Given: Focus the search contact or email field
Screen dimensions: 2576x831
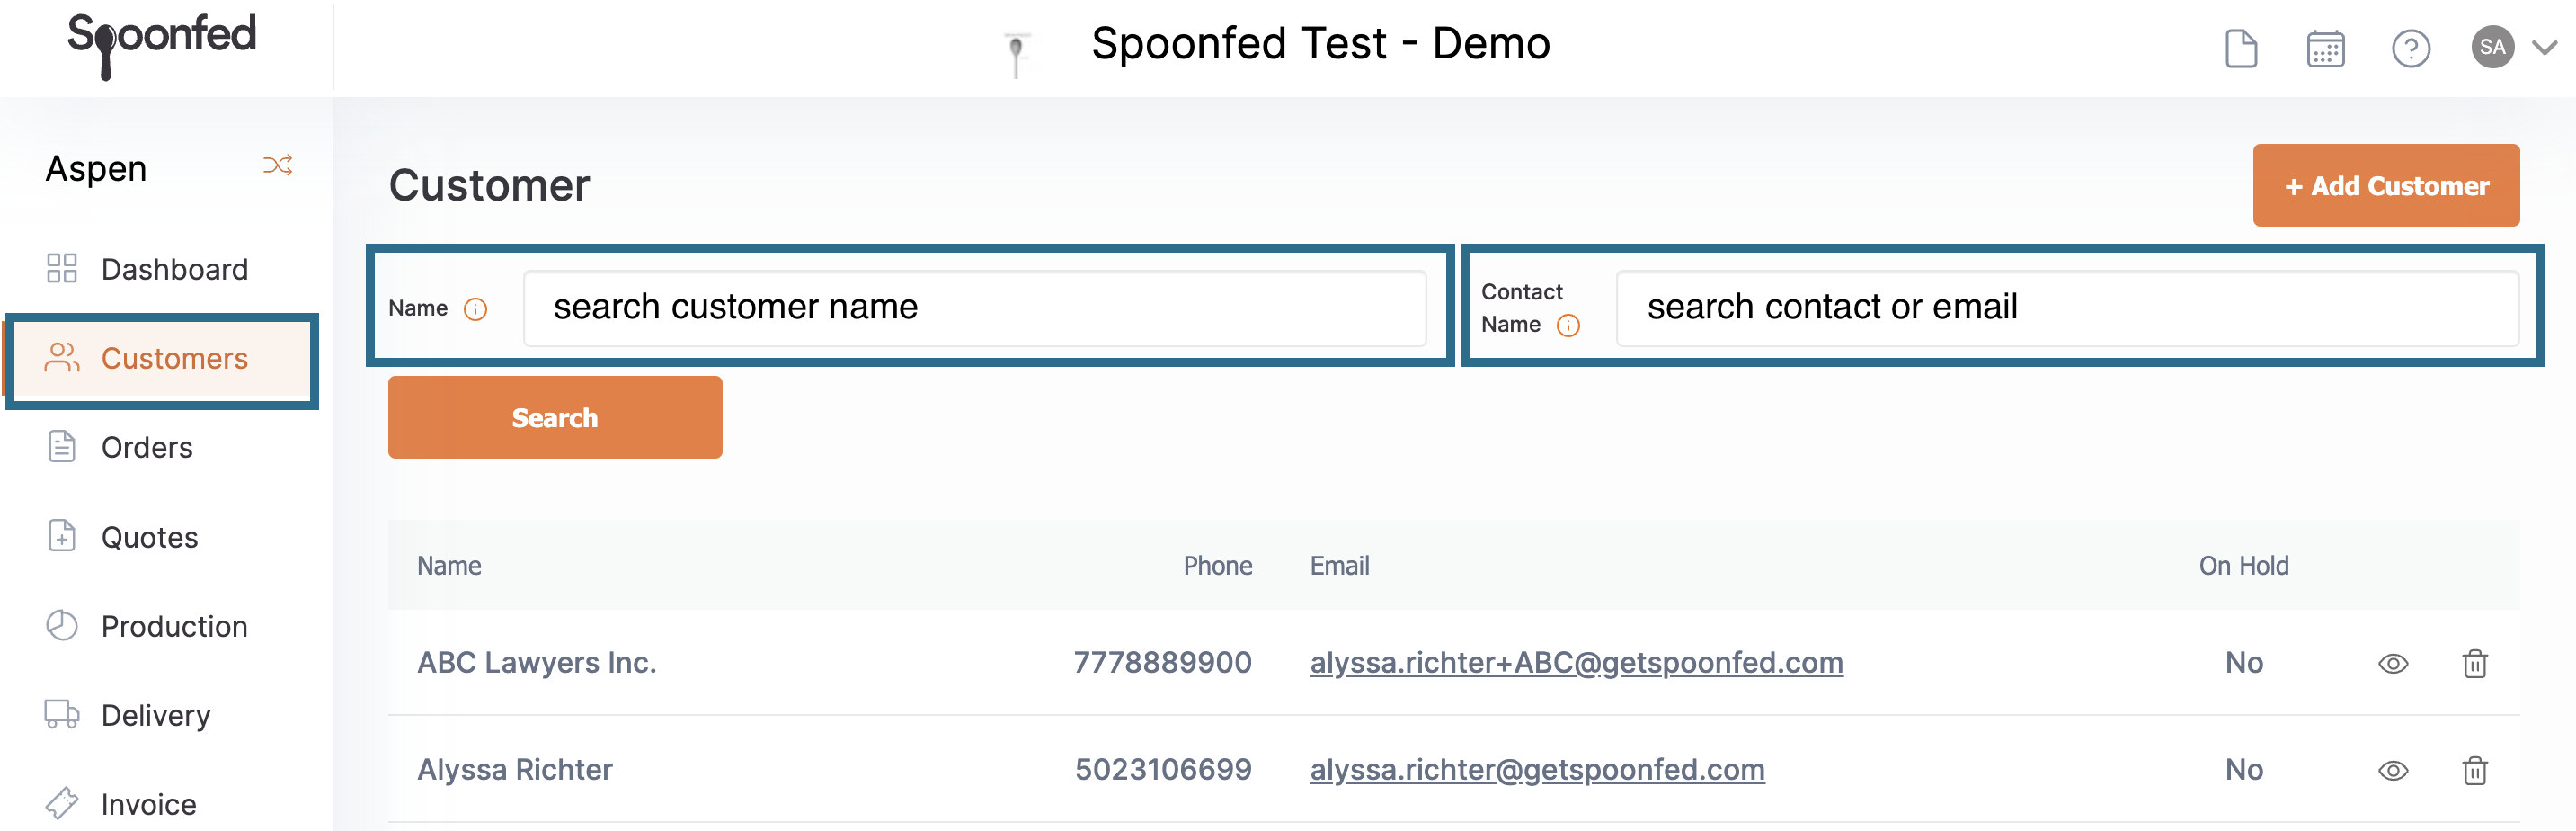Looking at the screenshot, I should tap(2066, 307).
